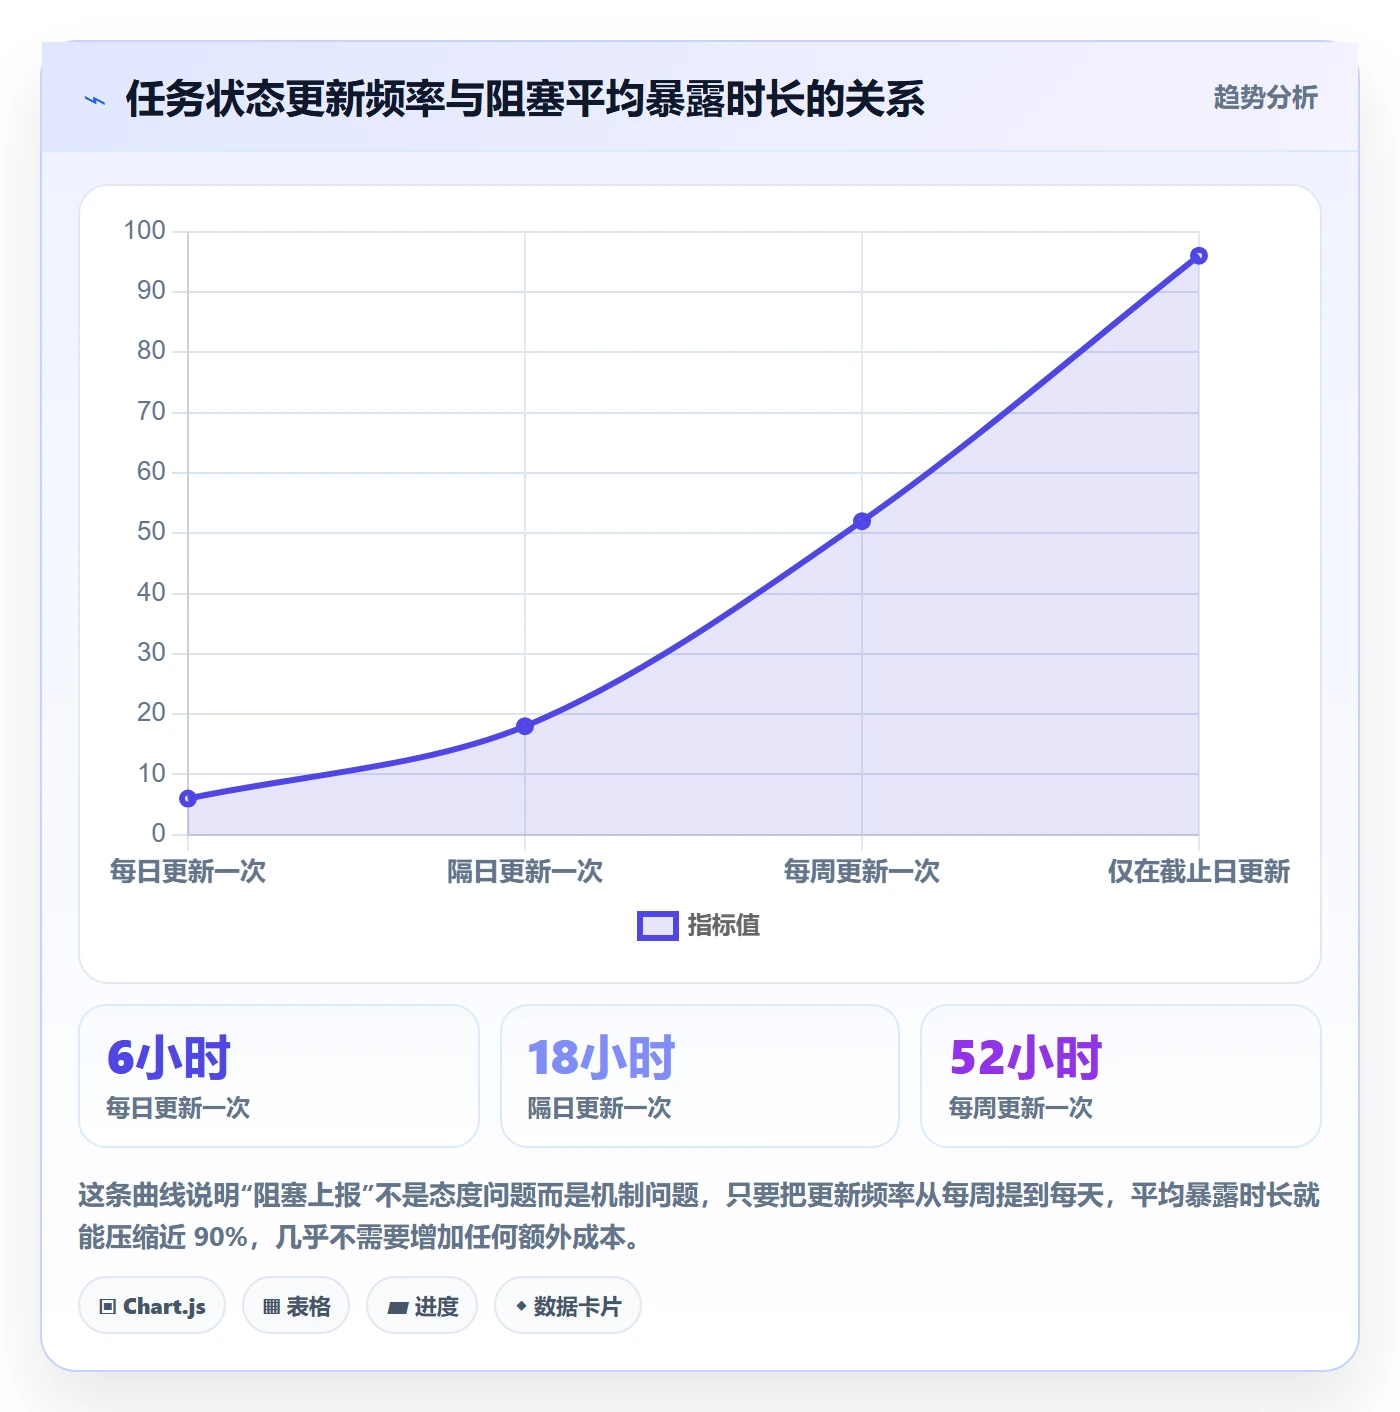The image size is (1400, 1412).
Task: Click the grid icon in the 表格 tag
Action: point(271,1307)
